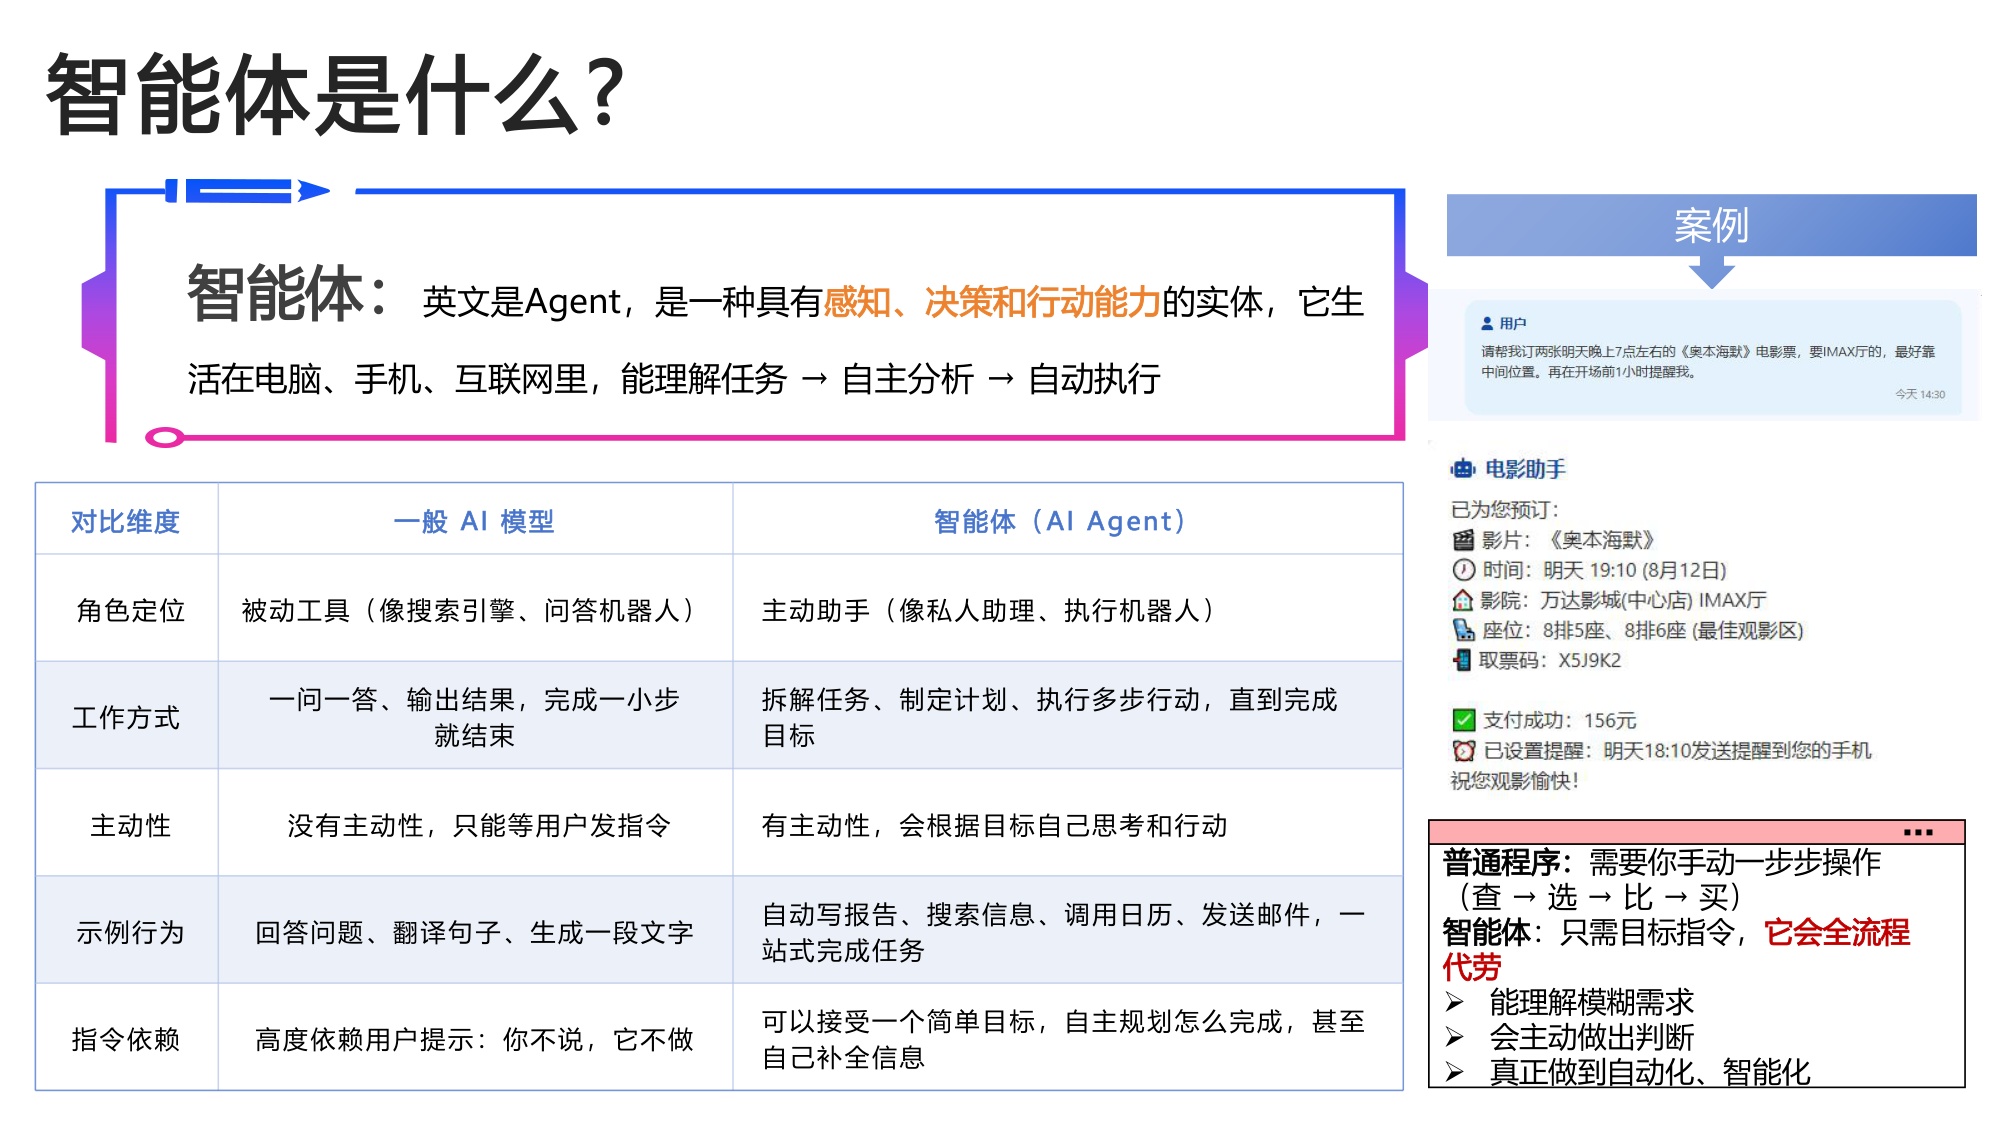Click the 用户 person icon in chat bubble
2000x1125 pixels.
tap(1487, 323)
